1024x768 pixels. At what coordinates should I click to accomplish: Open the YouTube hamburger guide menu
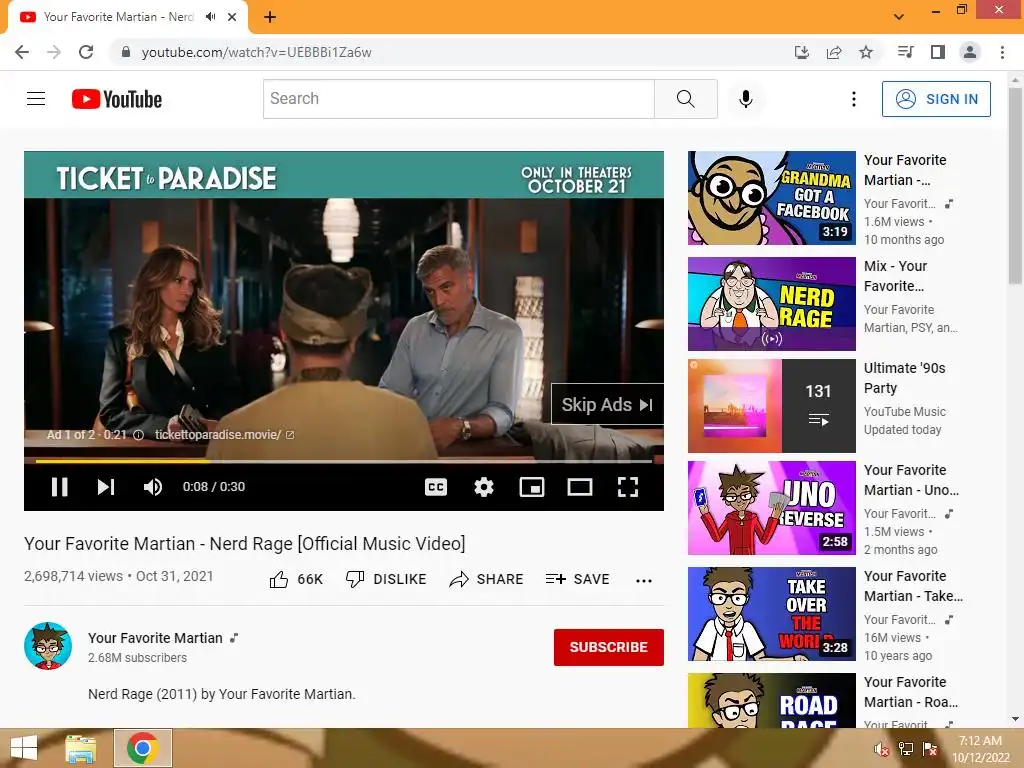(36, 99)
